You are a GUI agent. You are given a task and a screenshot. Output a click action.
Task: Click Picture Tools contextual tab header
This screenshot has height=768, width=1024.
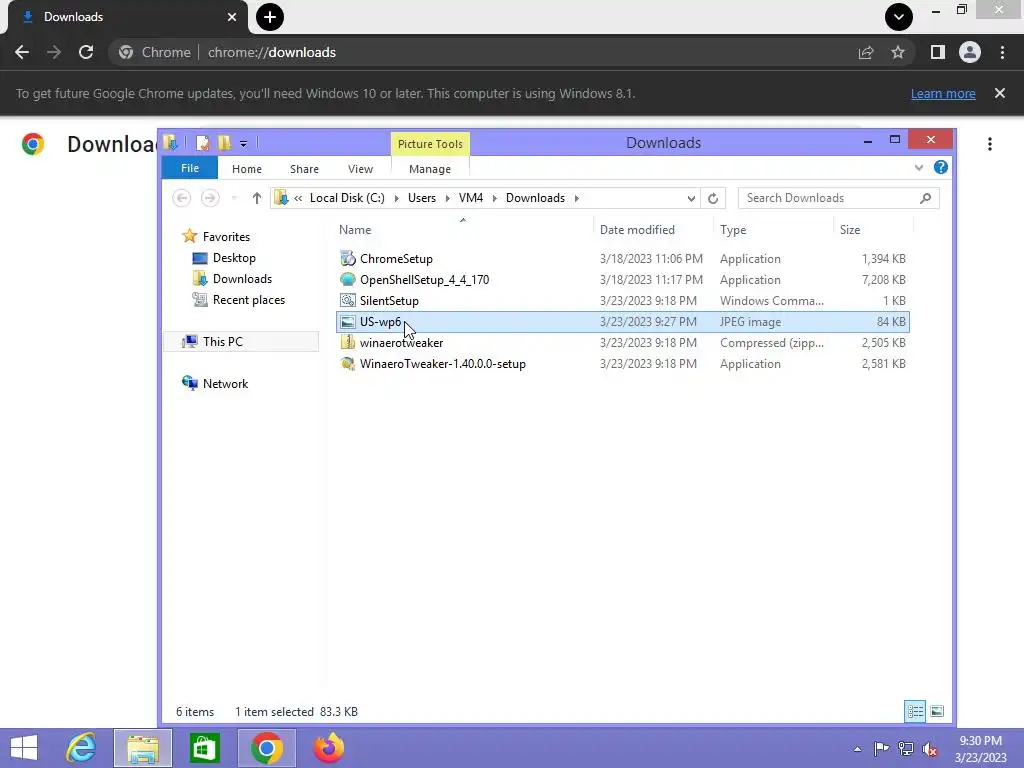(430, 144)
